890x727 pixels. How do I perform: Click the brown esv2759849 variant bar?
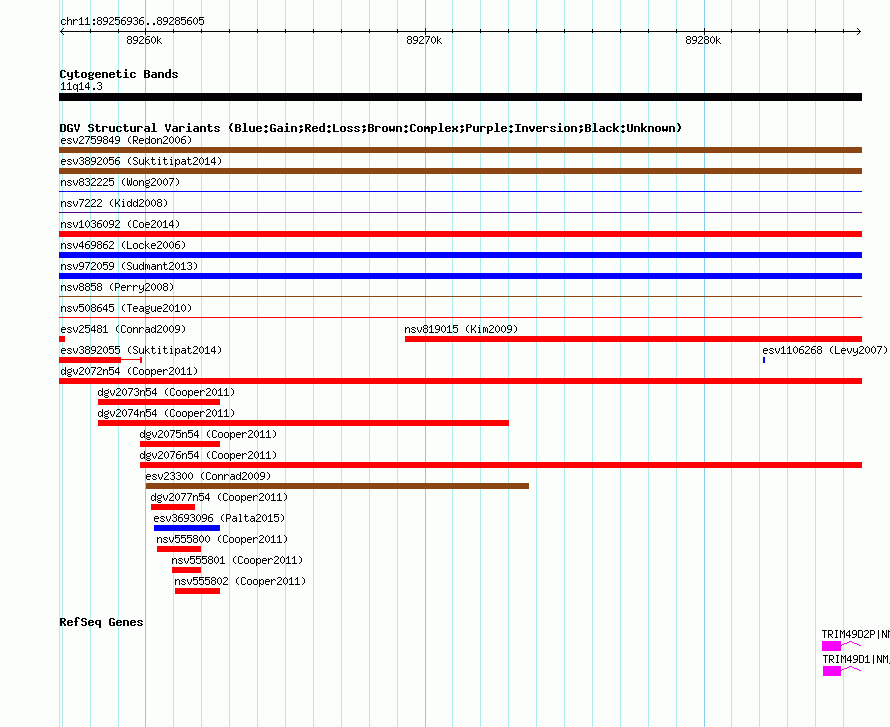[x=460, y=150]
